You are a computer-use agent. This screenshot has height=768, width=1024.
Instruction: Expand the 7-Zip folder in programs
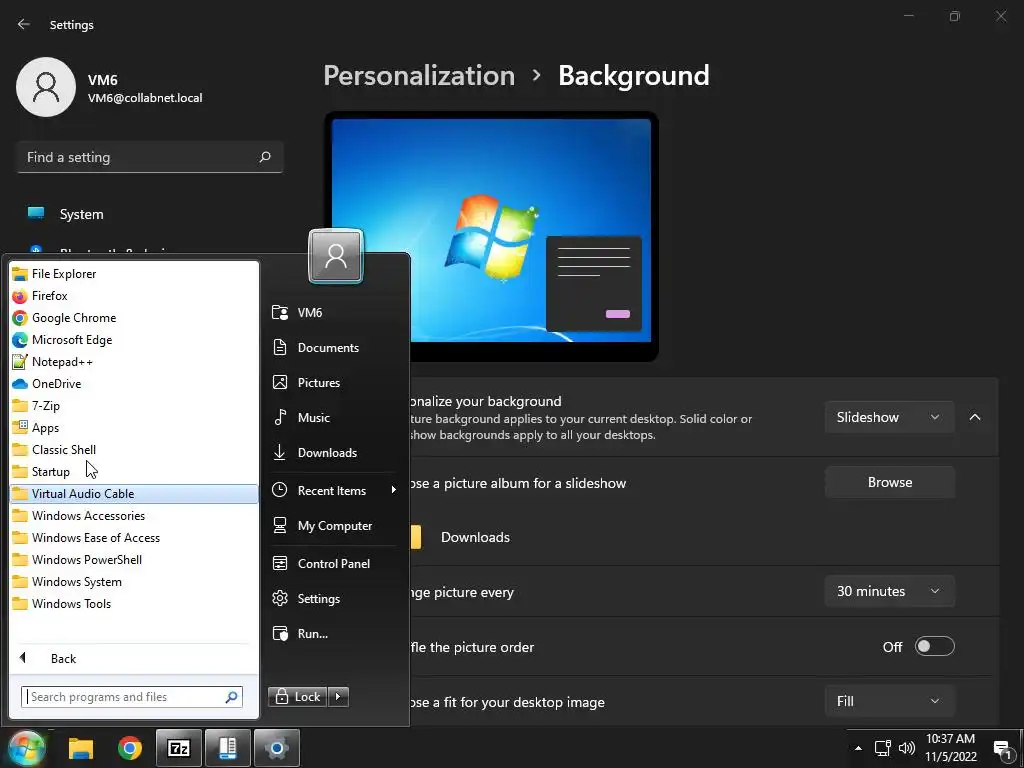(134, 406)
